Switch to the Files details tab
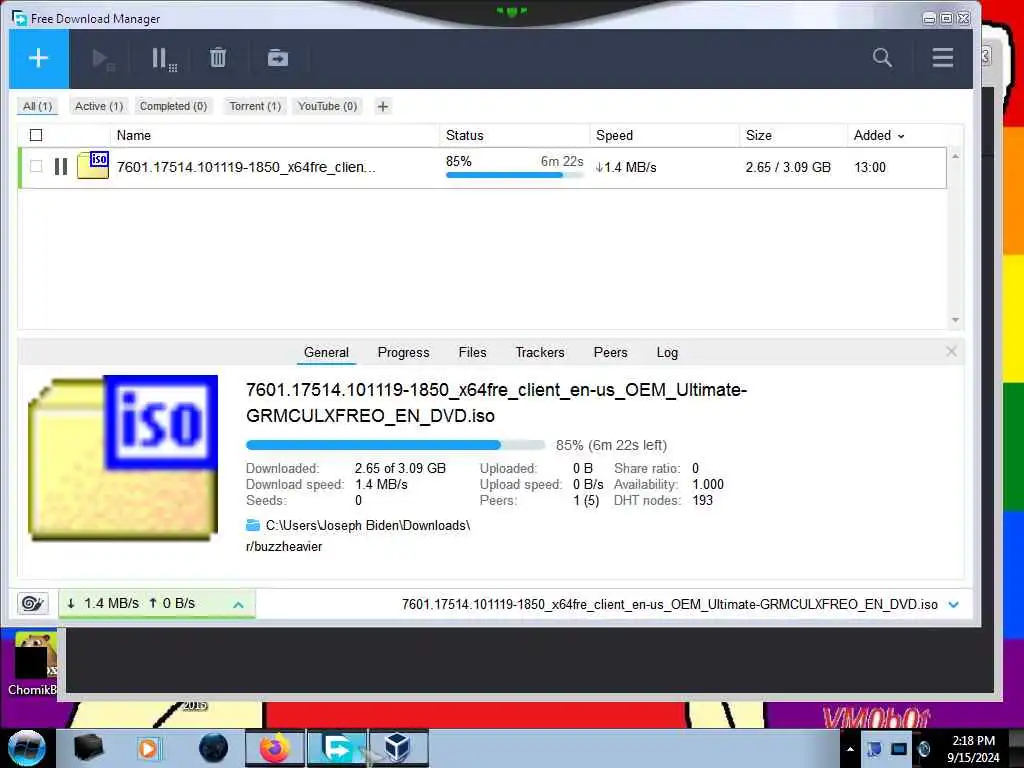Image resolution: width=1024 pixels, height=768 pixels. pos(472,353)
